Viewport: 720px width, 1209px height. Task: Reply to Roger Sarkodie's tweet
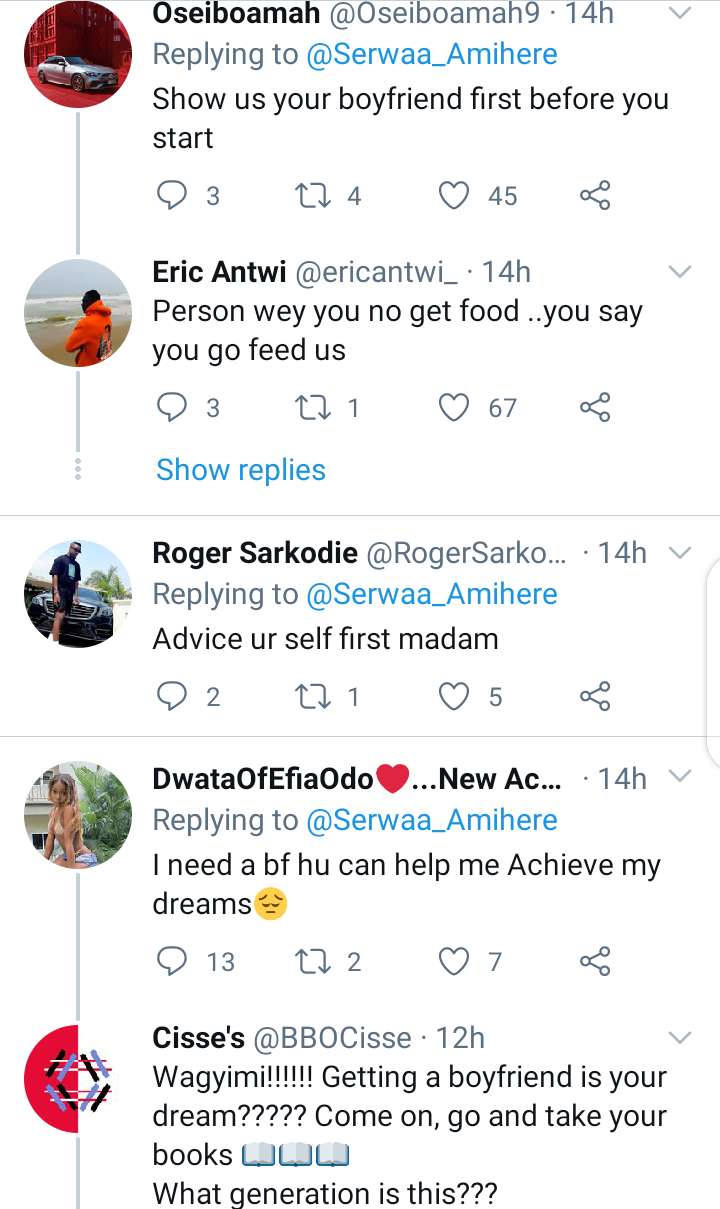click(172, 696)
